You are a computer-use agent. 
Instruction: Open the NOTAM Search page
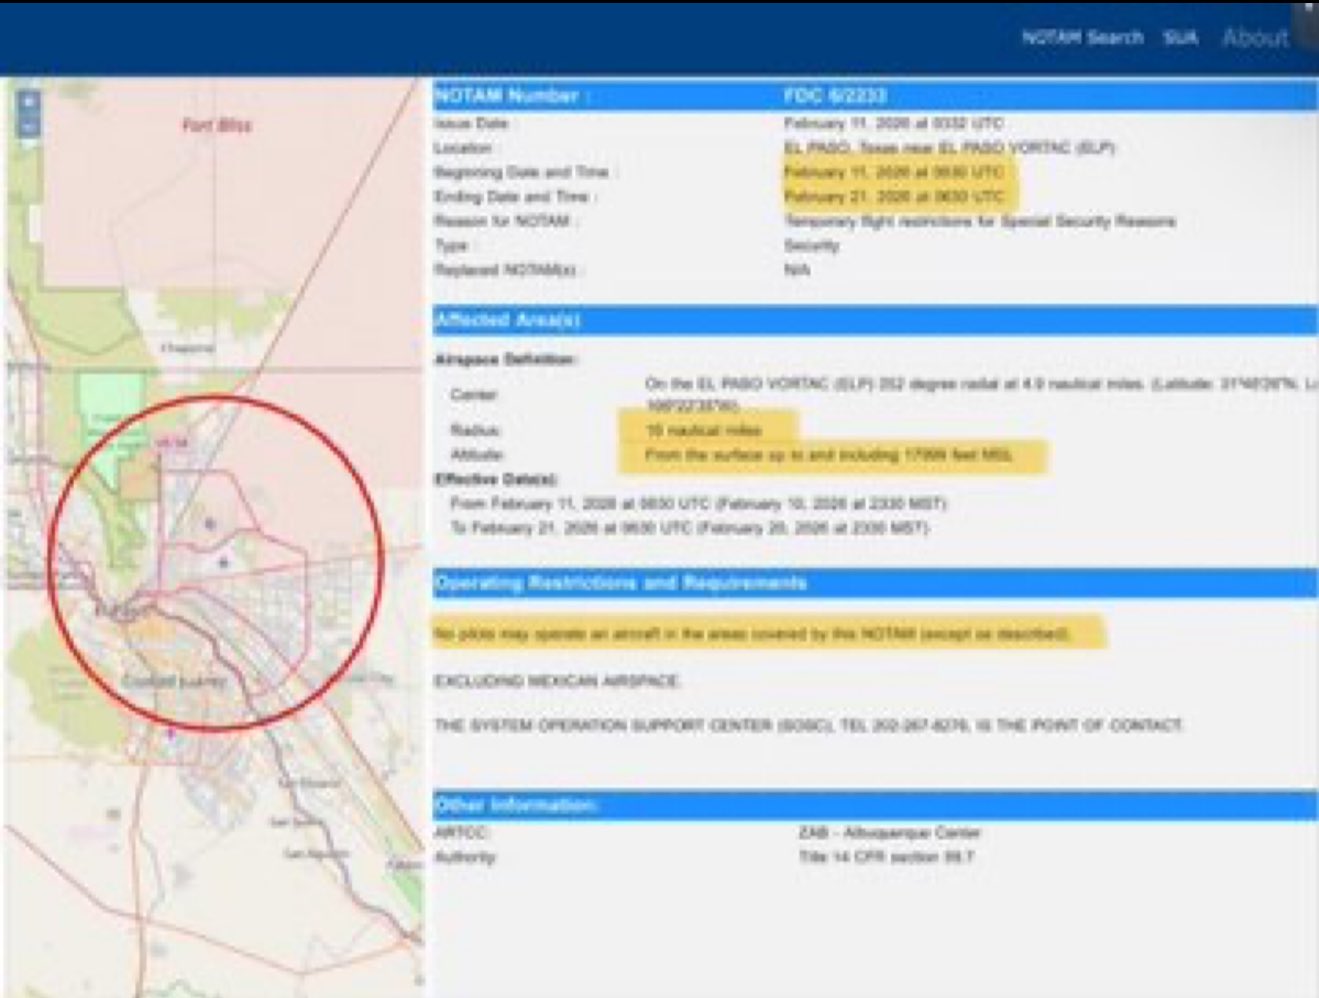pos(1082,37)
